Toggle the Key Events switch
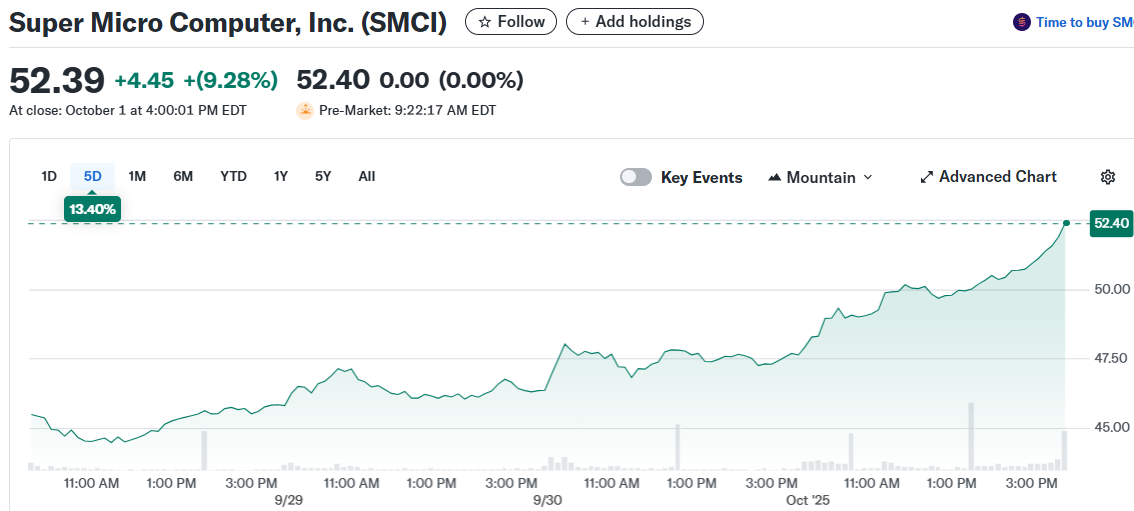Viewport: 1134px width, 511px height. pyautogui.click(x=636, y=177)
